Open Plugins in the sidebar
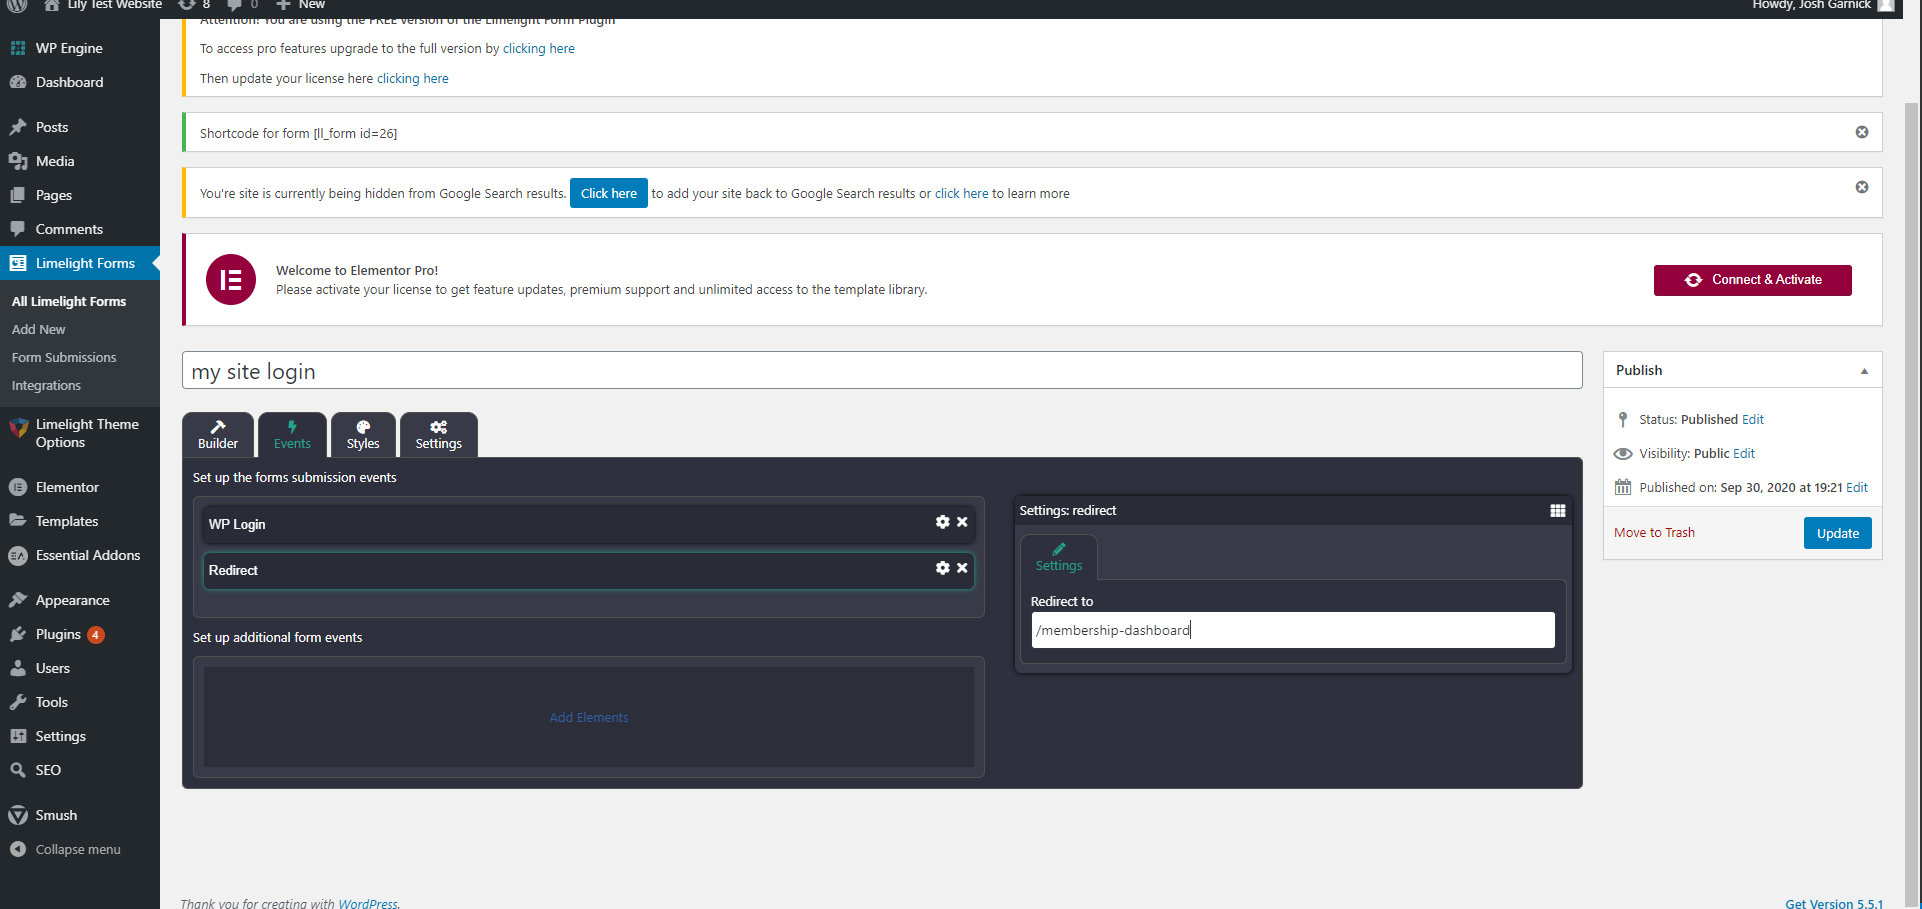Image resolution: width=1922 pixels, height=909 pixels. (x=58, y=635)
